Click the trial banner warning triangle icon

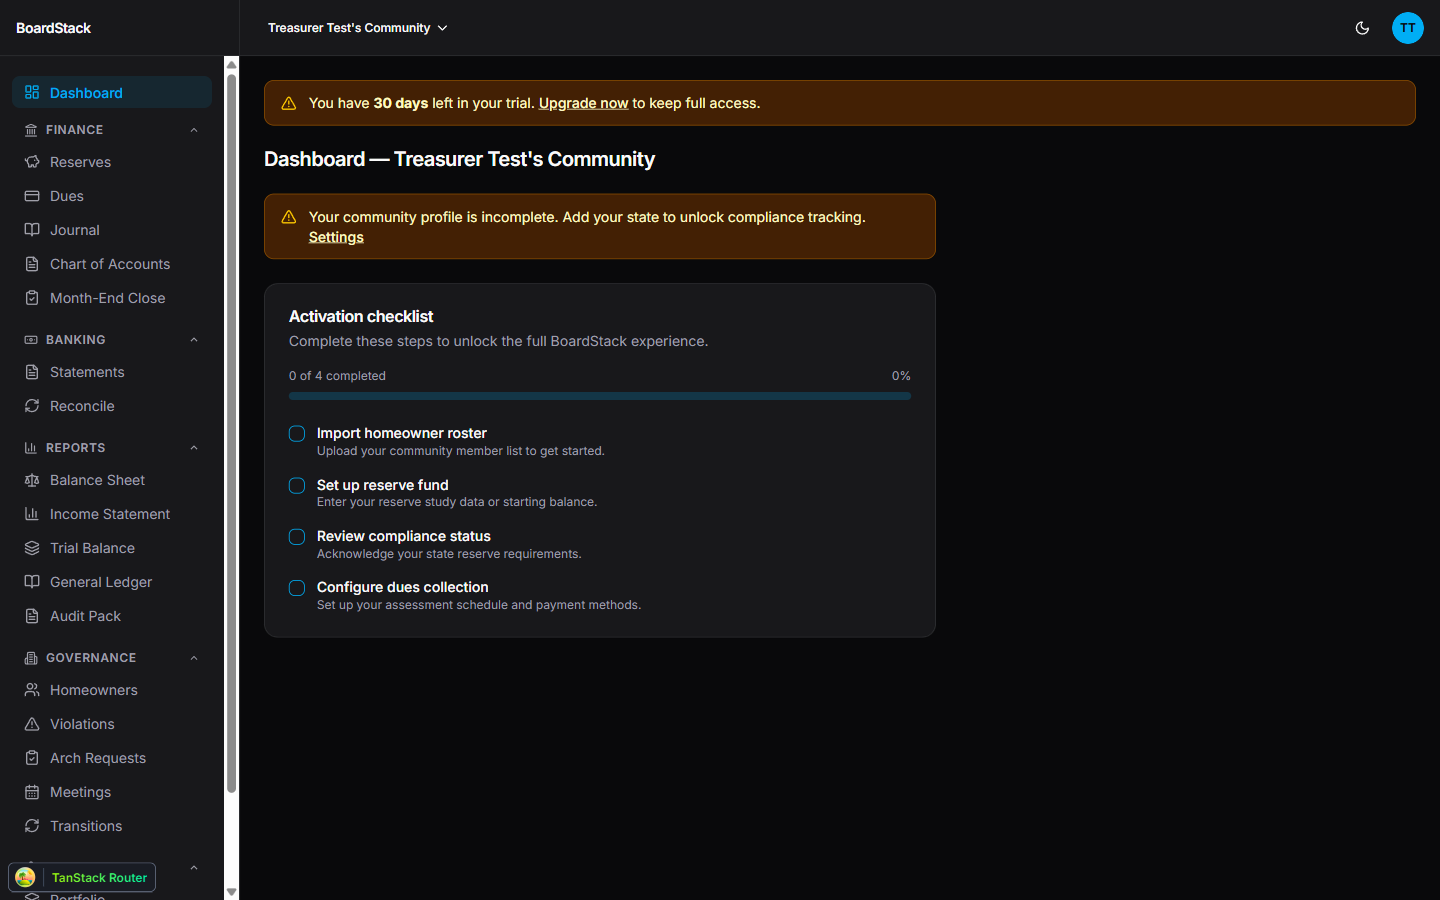tap(289, 104)
